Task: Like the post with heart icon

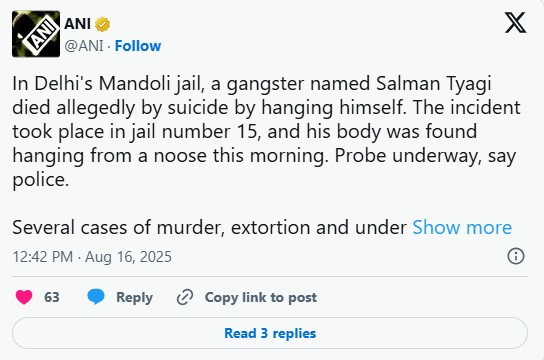Action: (24, 297)
